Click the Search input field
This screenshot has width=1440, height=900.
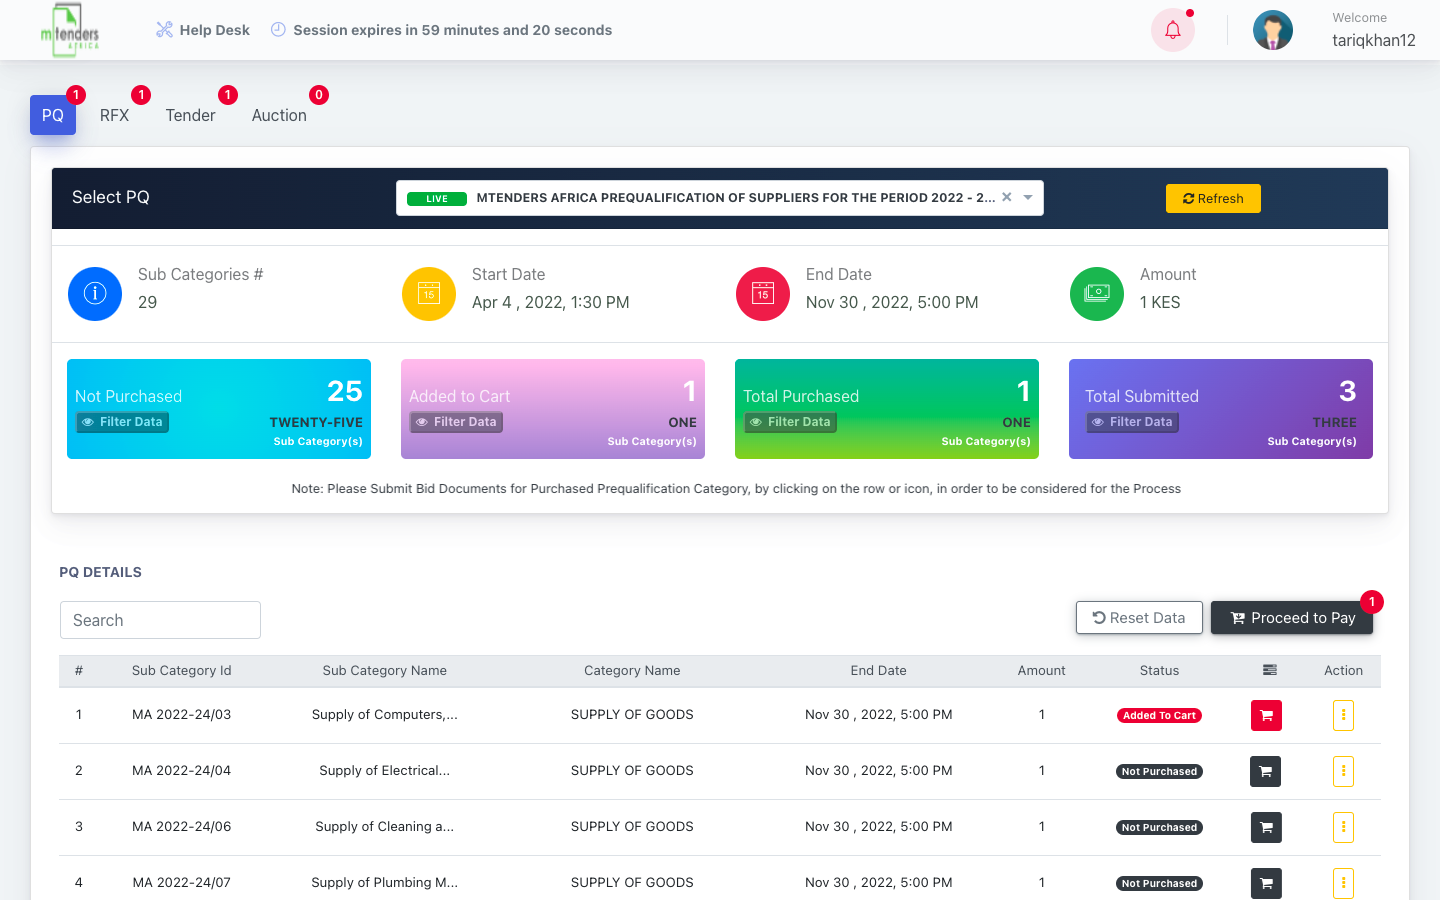[160, 620]
